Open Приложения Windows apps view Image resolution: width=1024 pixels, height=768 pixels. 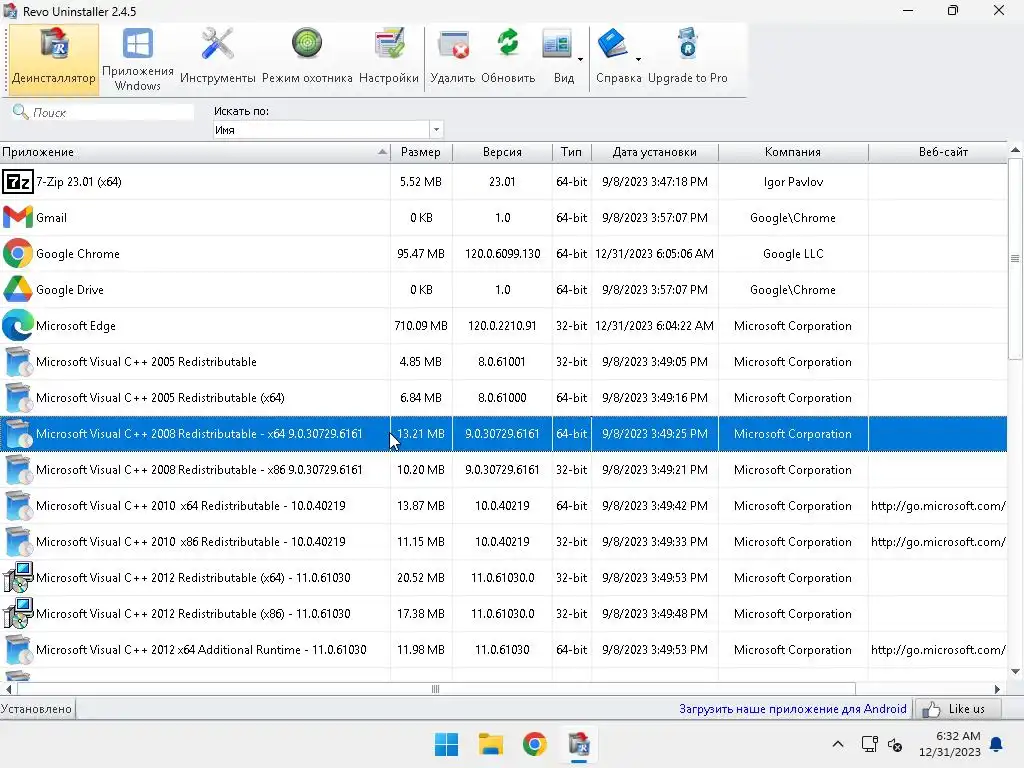point(138,59)
